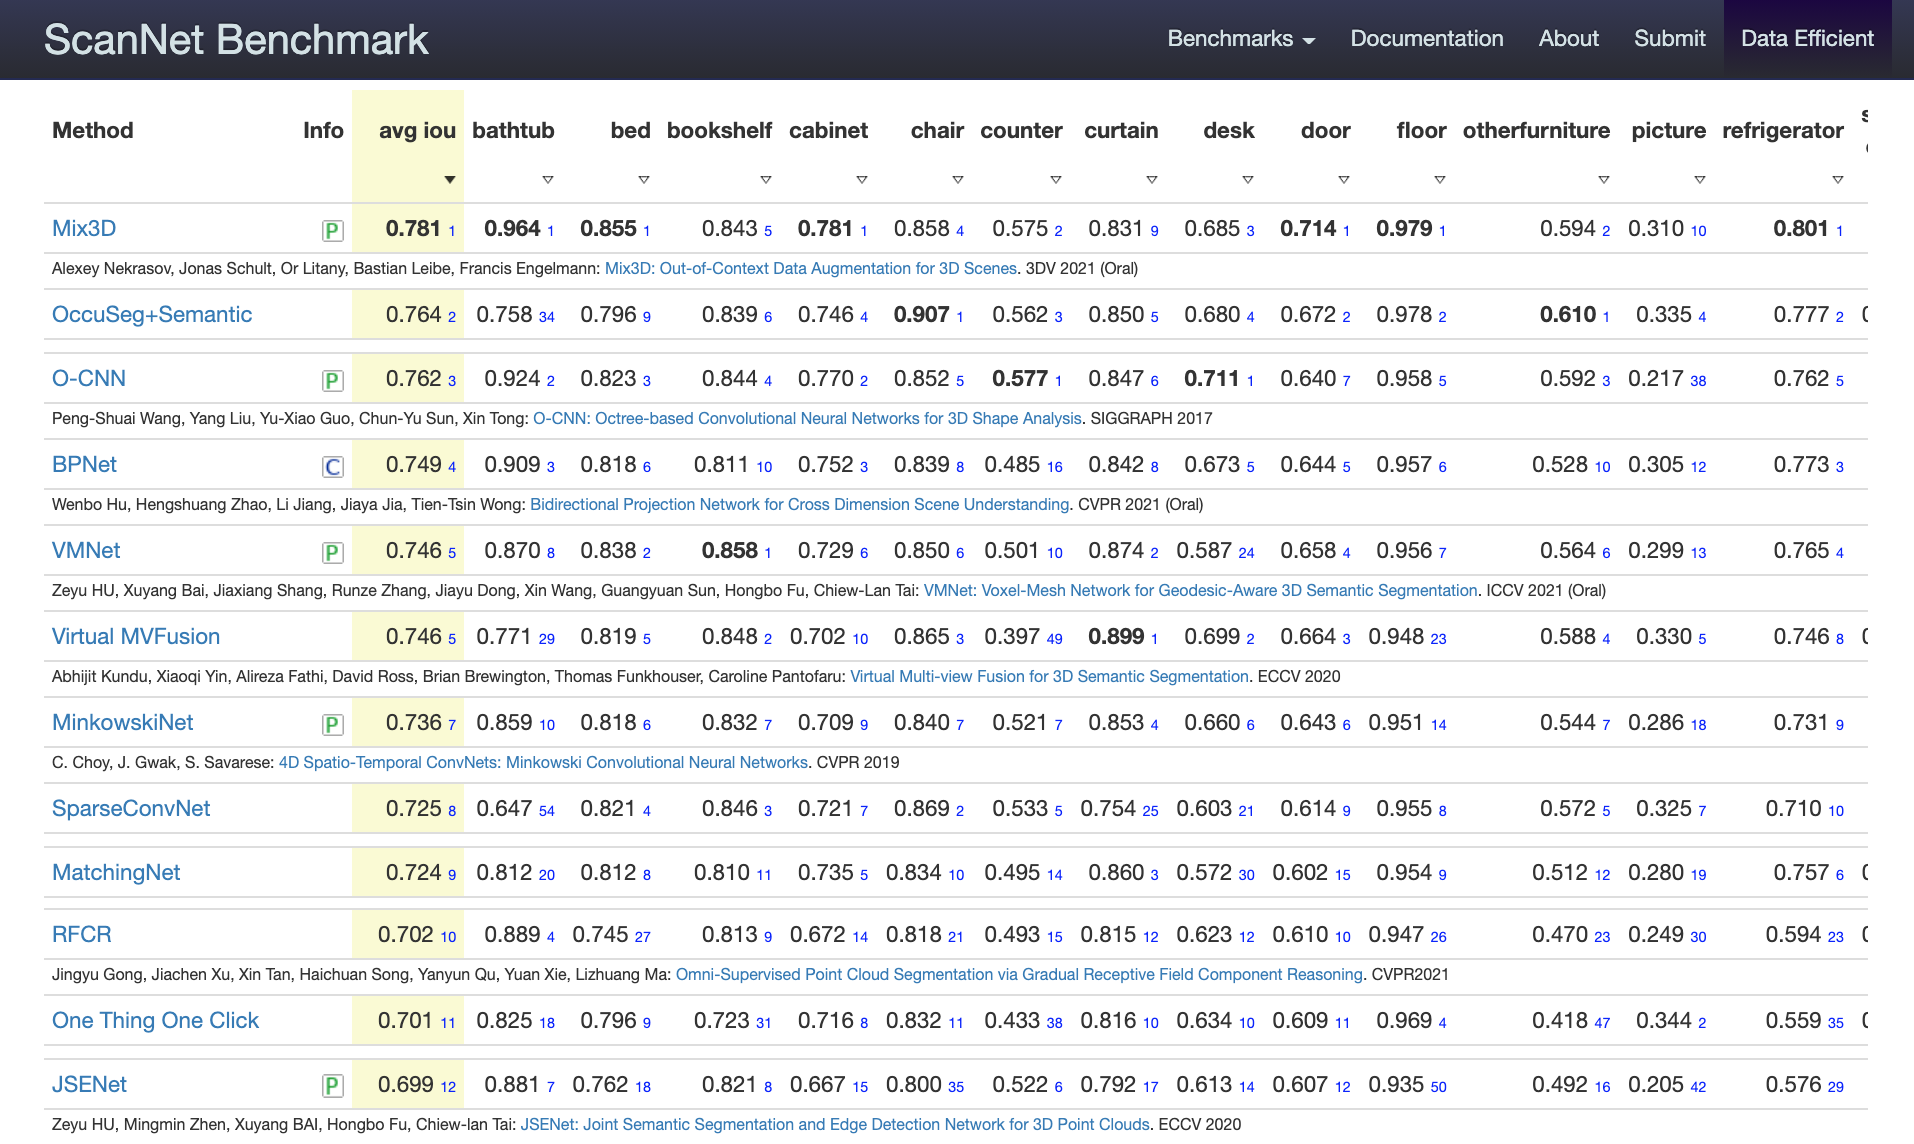
Task: Sort table by the otherfurniture column arrow
Action: [1604, 180]
